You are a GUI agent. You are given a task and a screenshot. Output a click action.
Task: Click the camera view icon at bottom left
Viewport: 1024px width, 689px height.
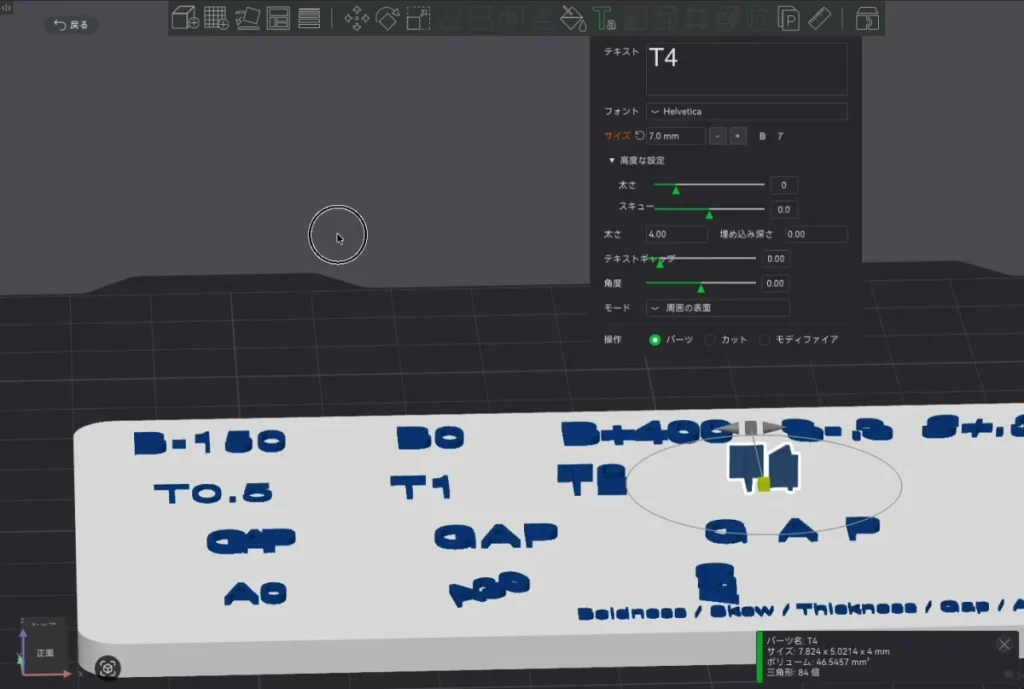tap(108, 667)
